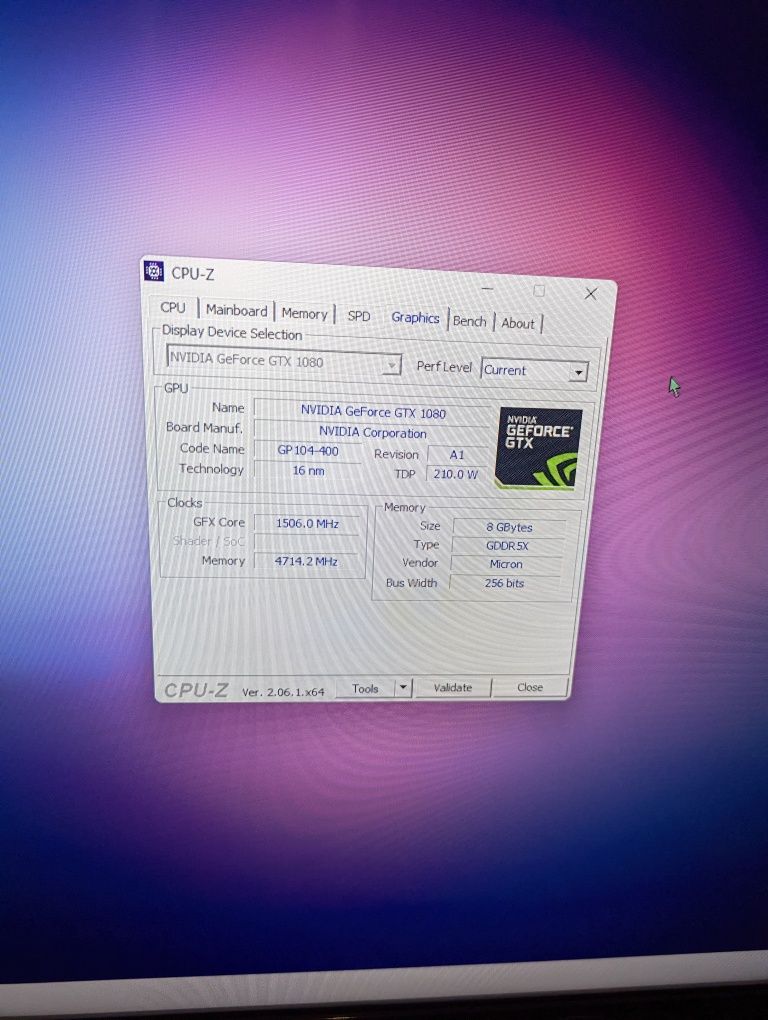Open the Bench tab

[470, 321]
